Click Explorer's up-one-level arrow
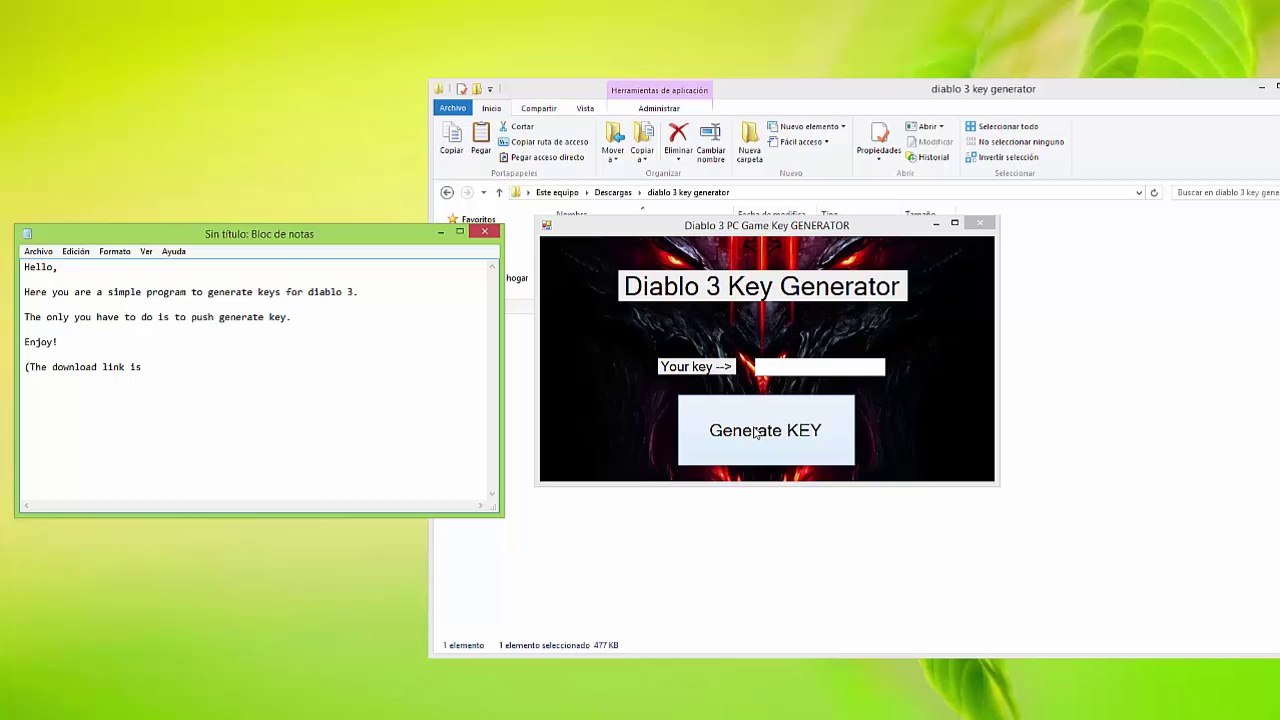 (x=499, y=192)
